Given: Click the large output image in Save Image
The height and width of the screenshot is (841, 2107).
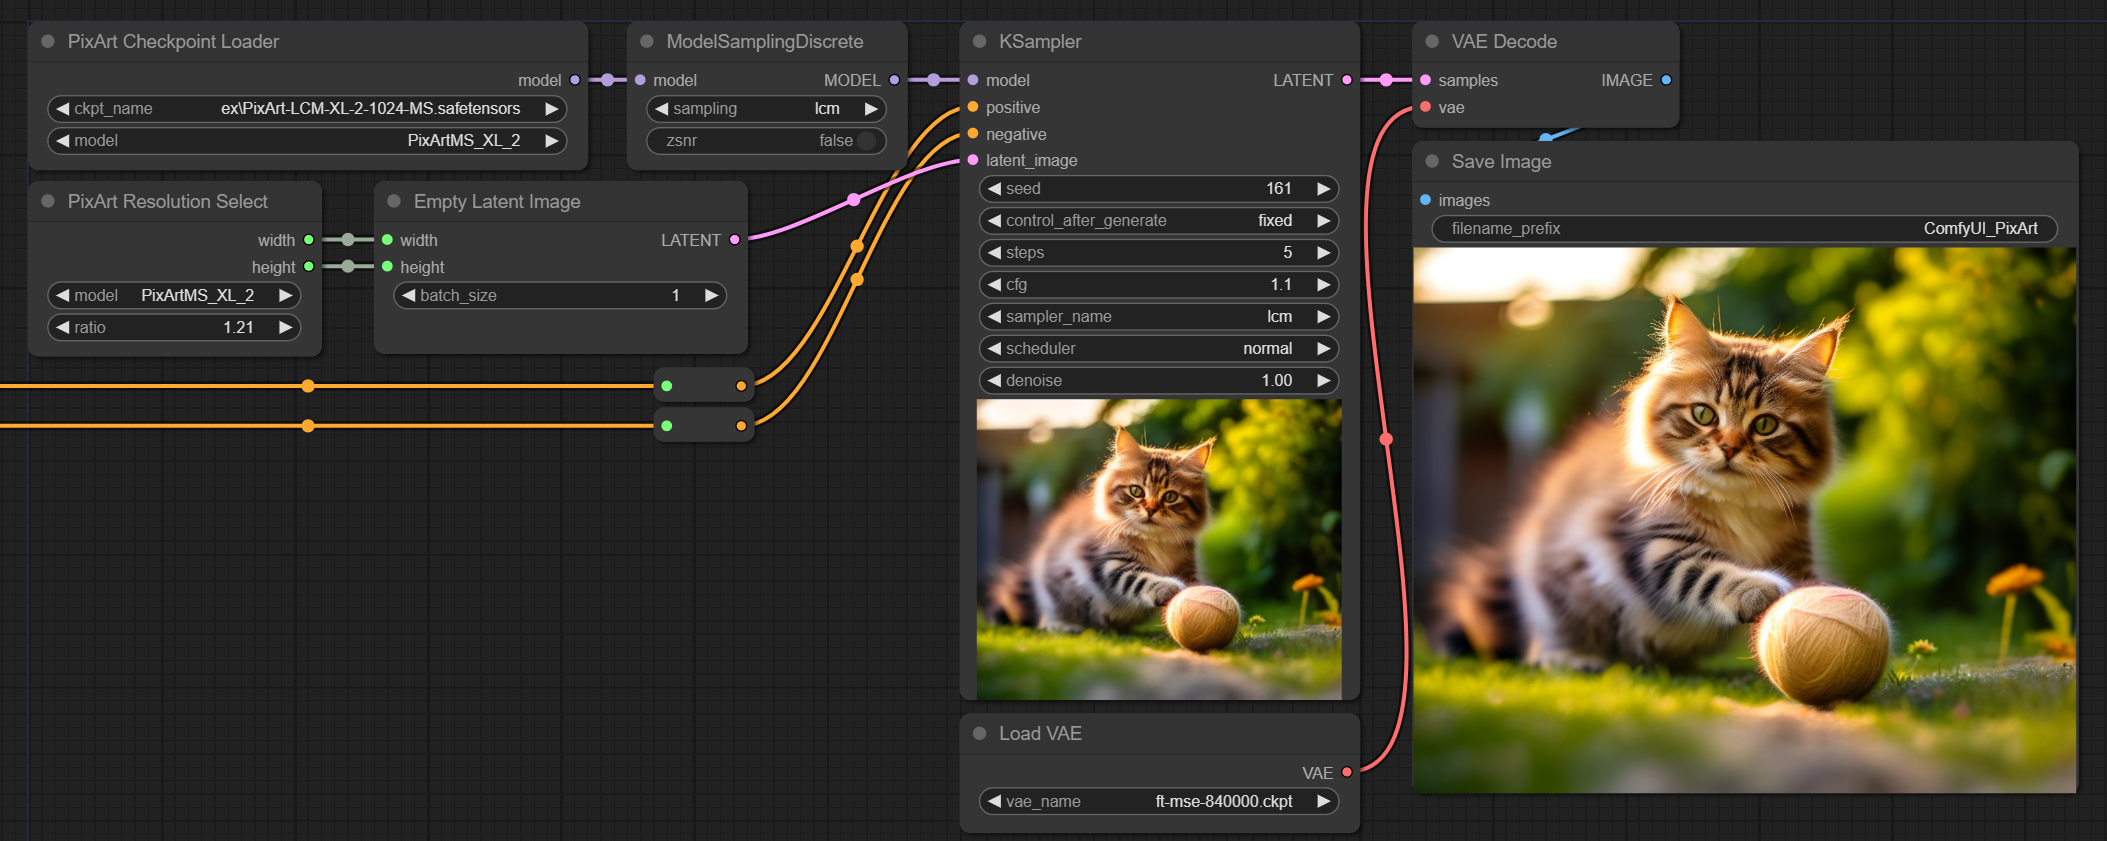Looking at the screenshot, I should coord(1745,520).
